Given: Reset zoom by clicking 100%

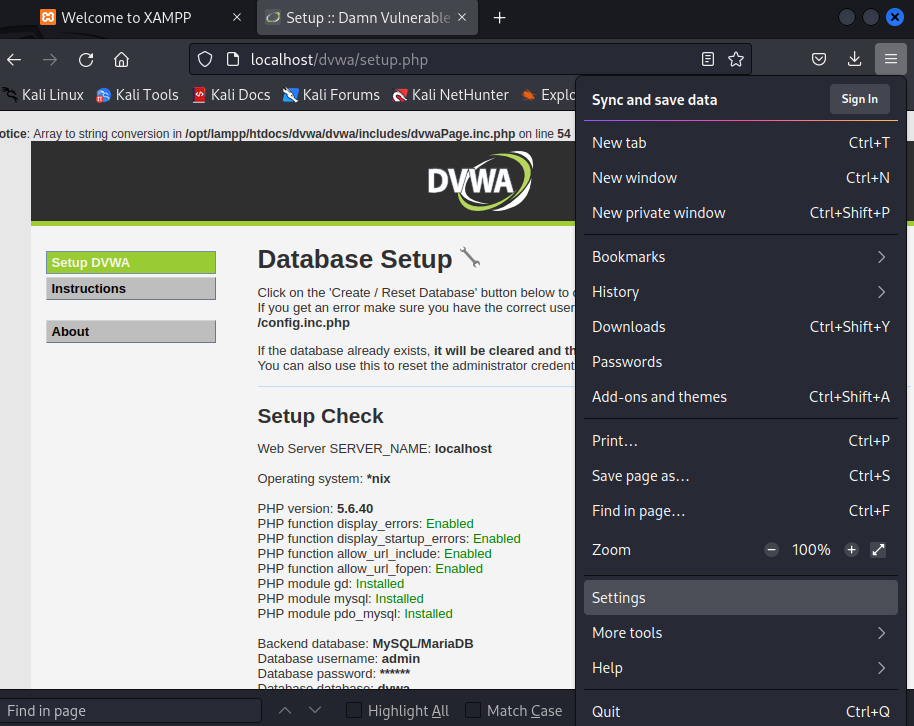Looking at the screenshot, I should (x=811, y=550).
